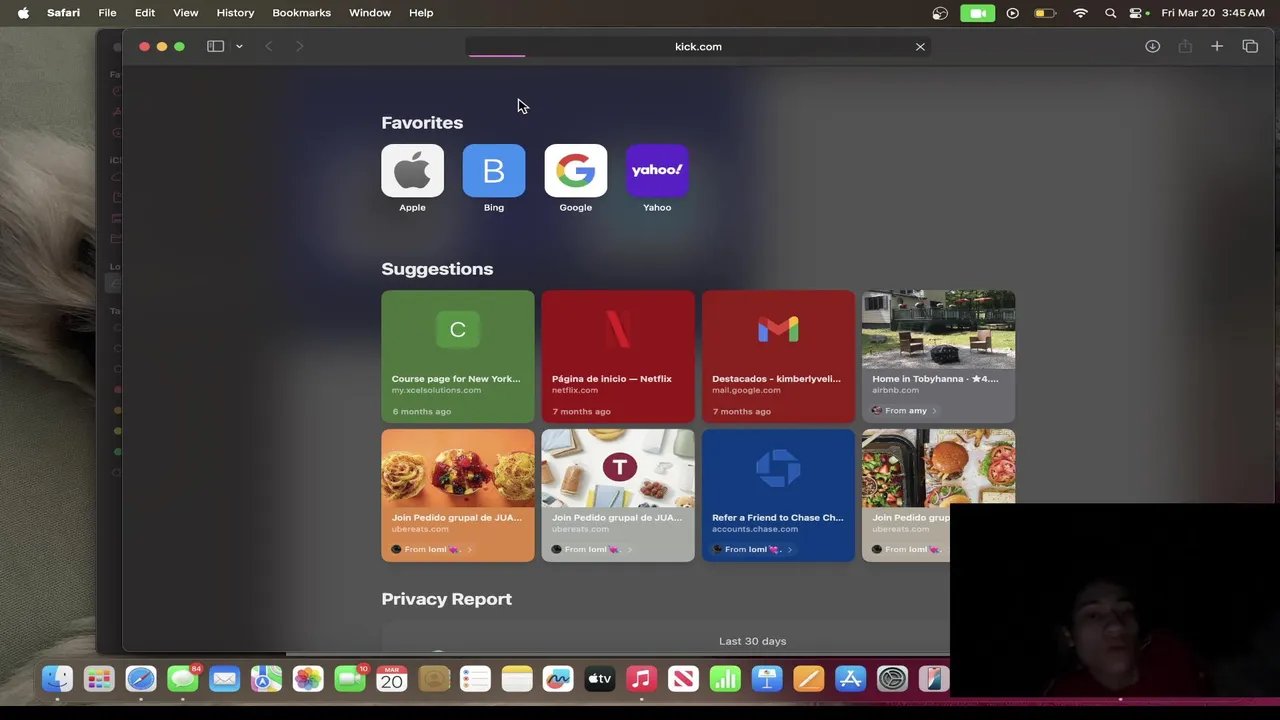The image size is (1280, 720).
Task: Open Music from the Dock
Action: [x=642, y=680]
